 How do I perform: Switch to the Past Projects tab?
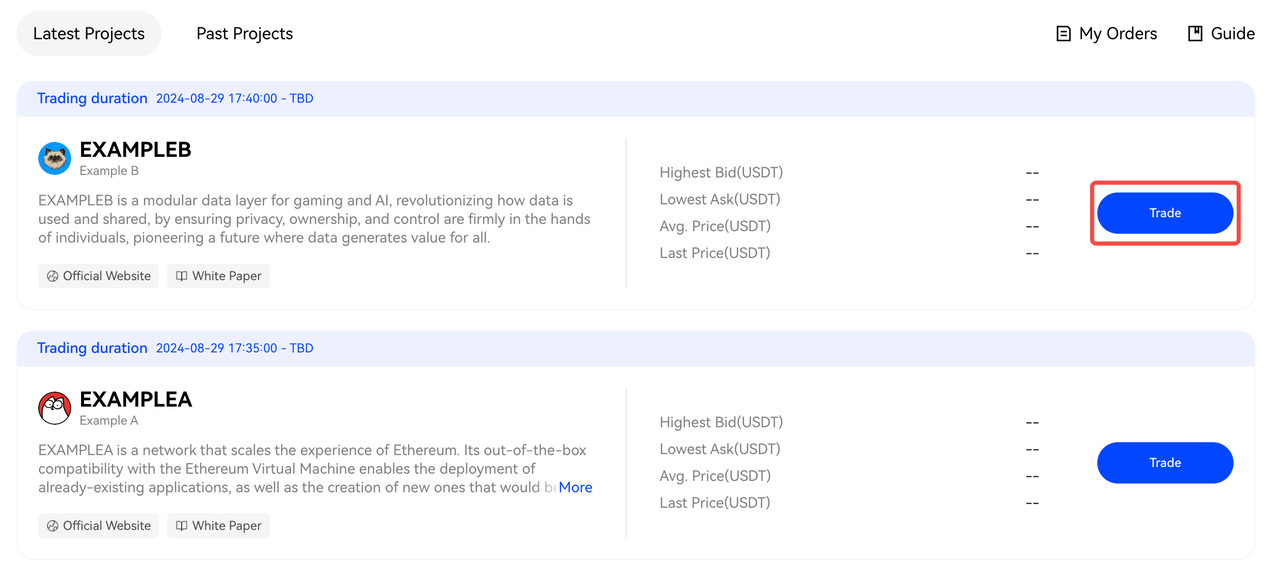pyautogui.click(x=244, y=34)
